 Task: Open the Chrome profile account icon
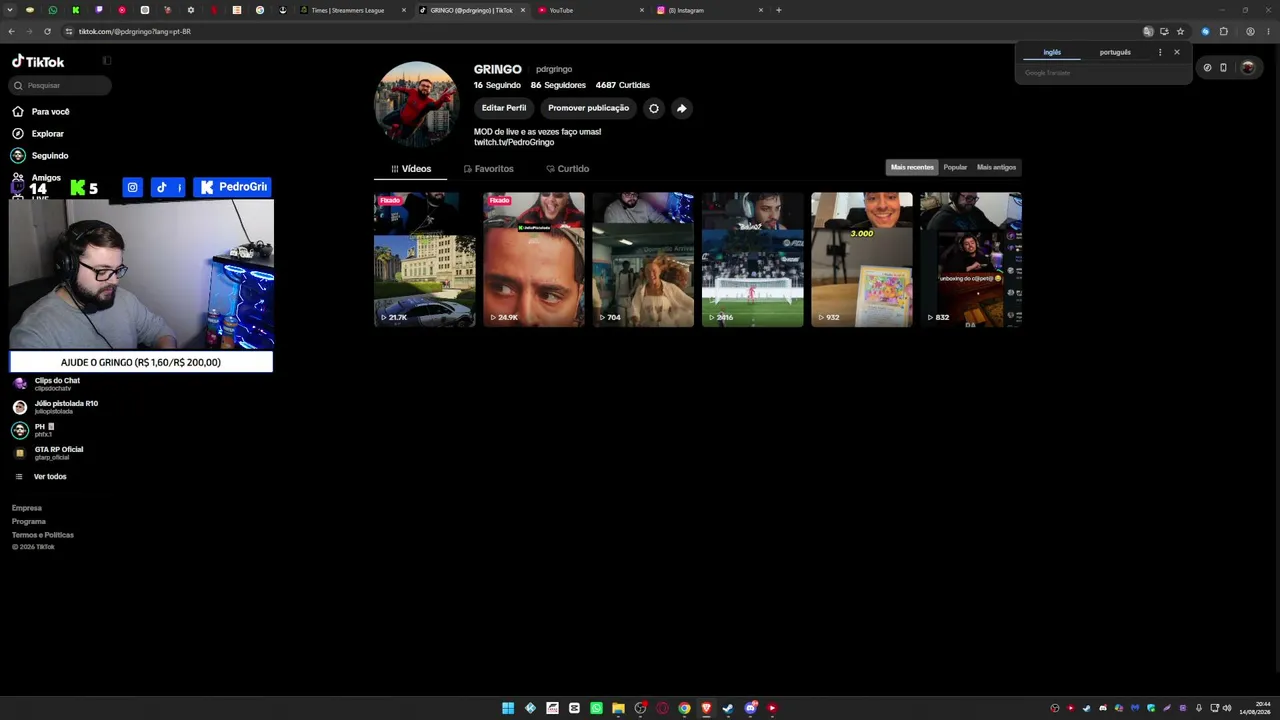tap(1250, 31)
